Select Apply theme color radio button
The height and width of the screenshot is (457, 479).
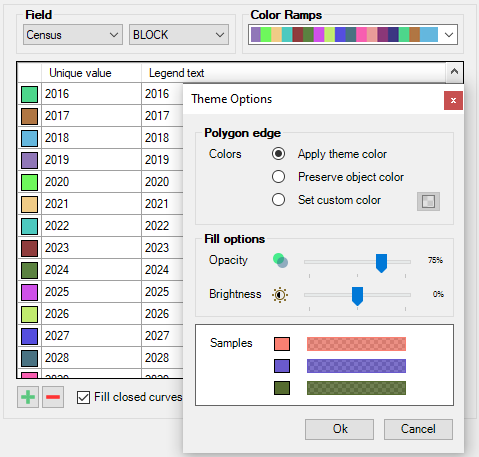[278, 154]
